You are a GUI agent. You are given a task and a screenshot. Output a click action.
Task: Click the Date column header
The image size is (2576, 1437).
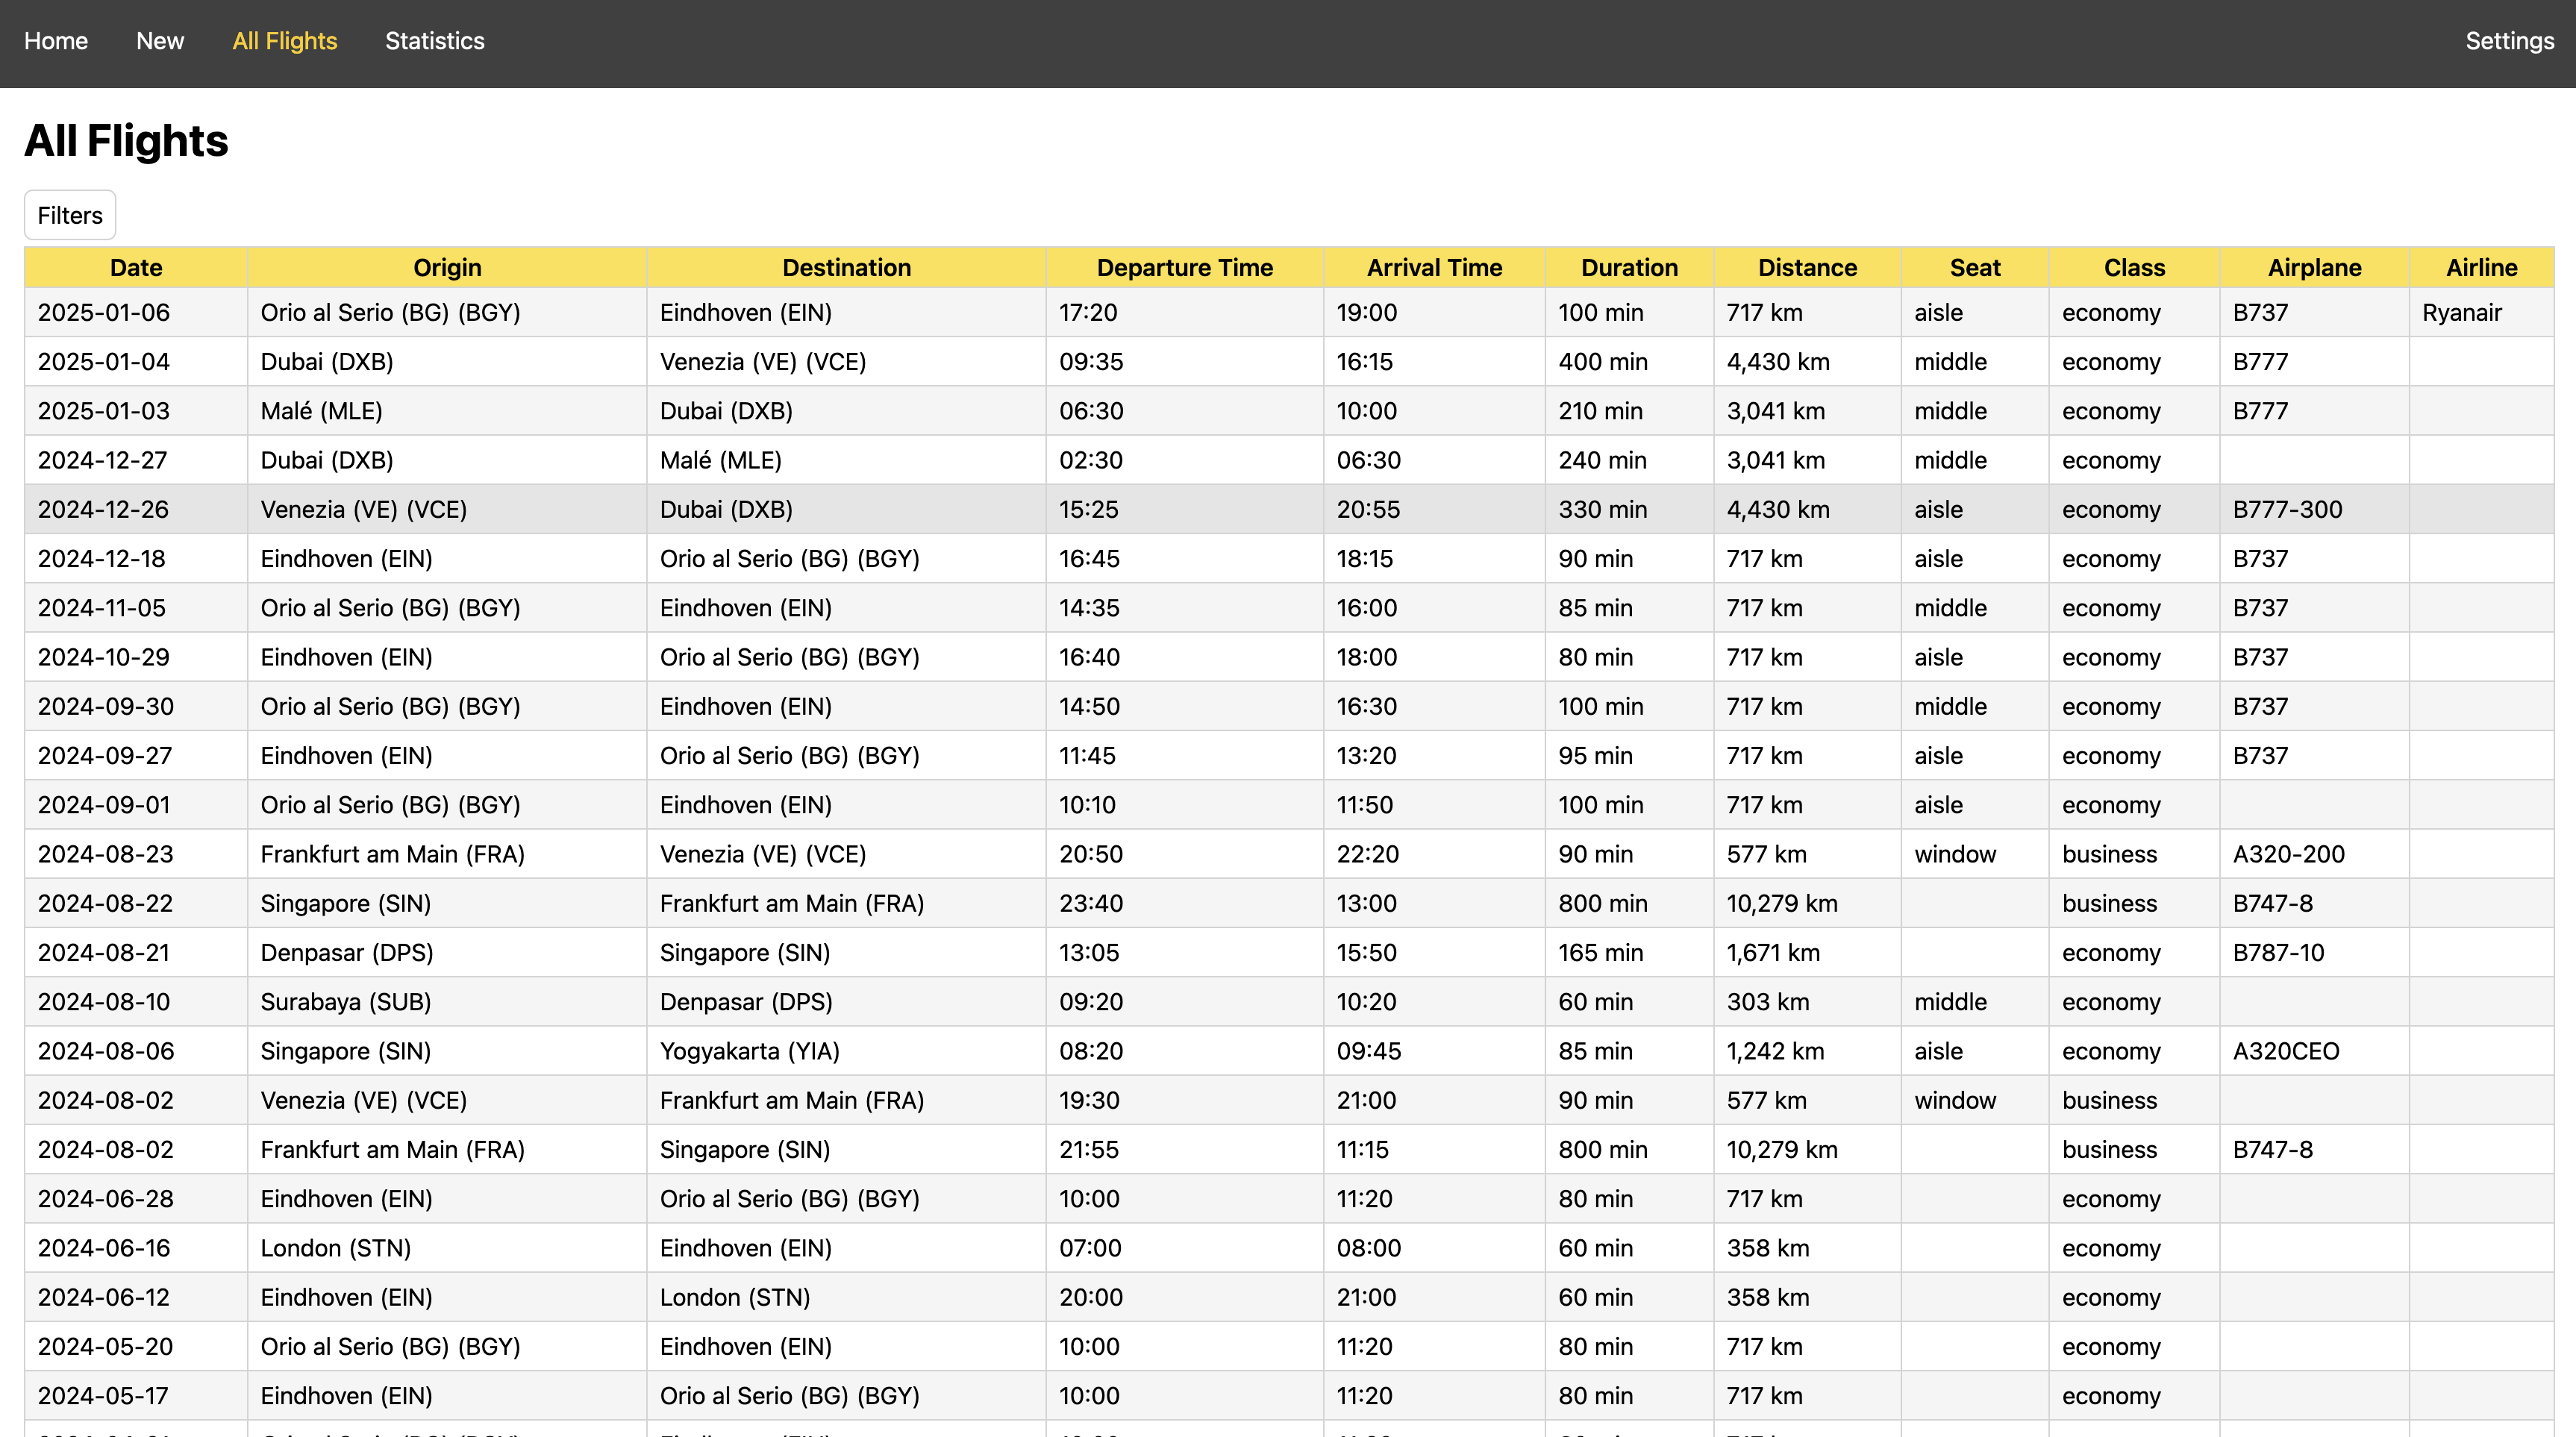[136, 267]
